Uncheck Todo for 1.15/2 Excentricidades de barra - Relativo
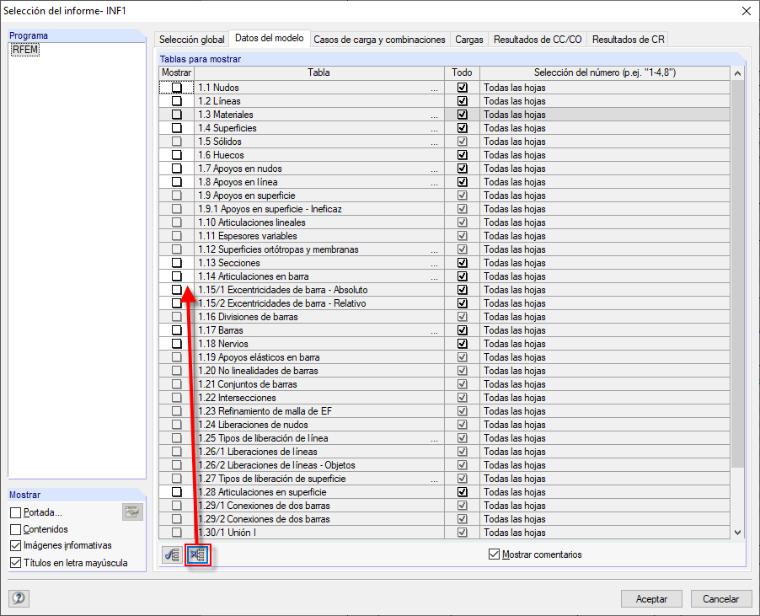This screenshot has width=760, height=616. tap(462, 303)
